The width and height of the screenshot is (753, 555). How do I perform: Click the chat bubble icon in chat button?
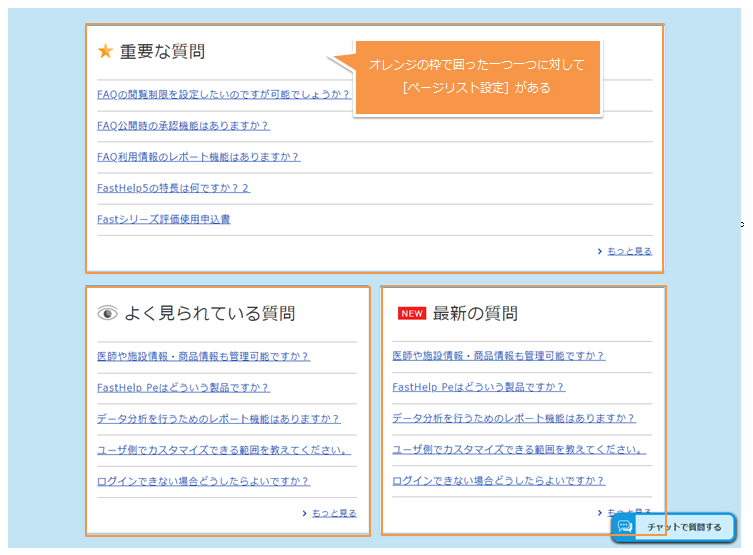[x=625, y=526]
